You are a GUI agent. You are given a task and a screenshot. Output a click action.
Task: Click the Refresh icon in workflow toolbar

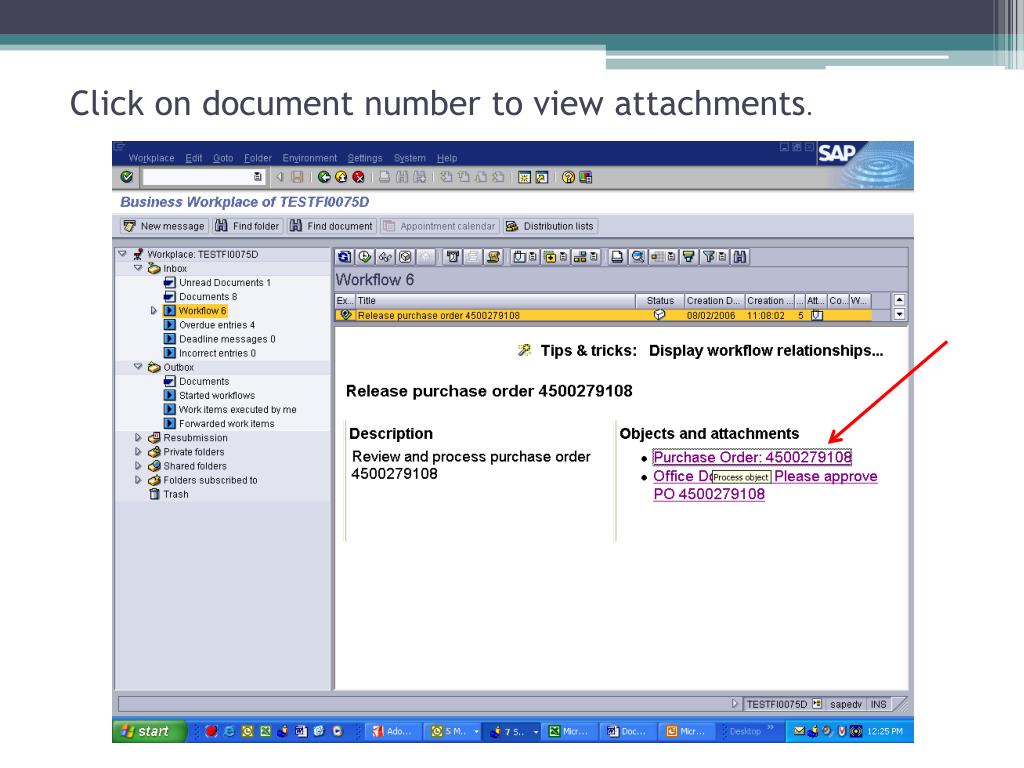(344, 257)
